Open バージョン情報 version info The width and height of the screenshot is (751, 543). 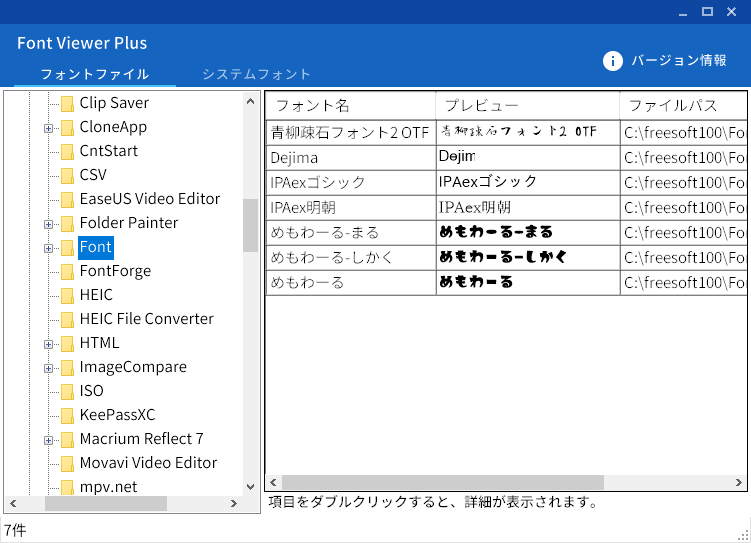click(x=678, y=61)
